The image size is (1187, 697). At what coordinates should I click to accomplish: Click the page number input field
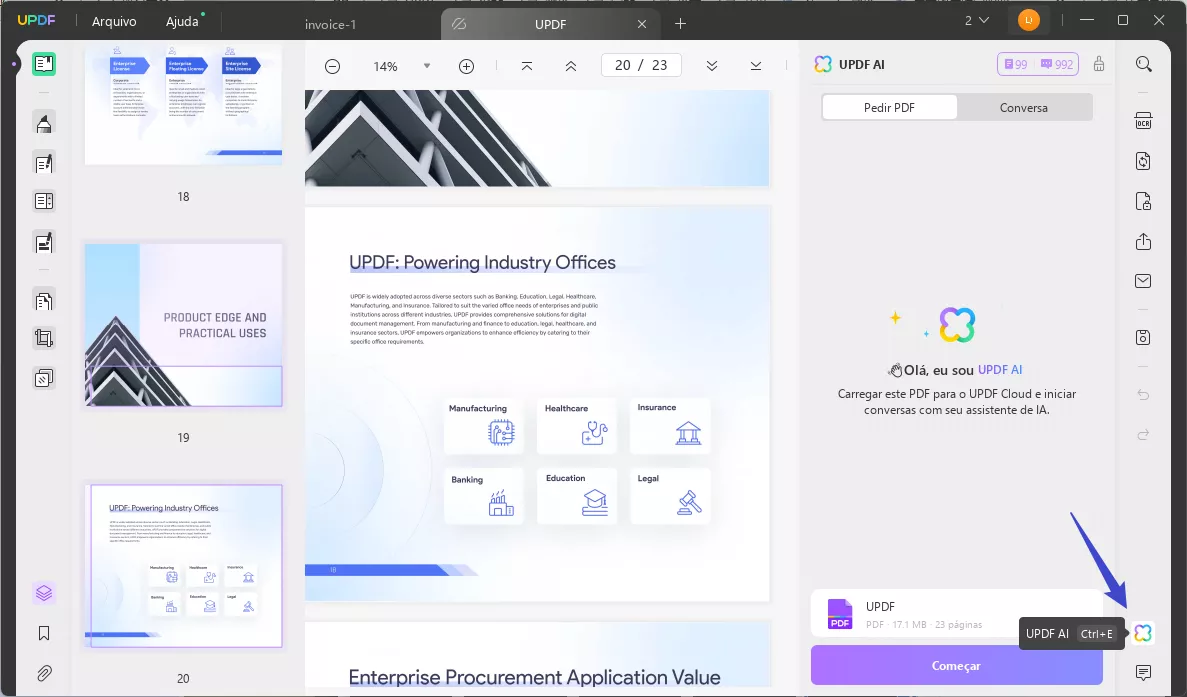[x=641, y=65]
